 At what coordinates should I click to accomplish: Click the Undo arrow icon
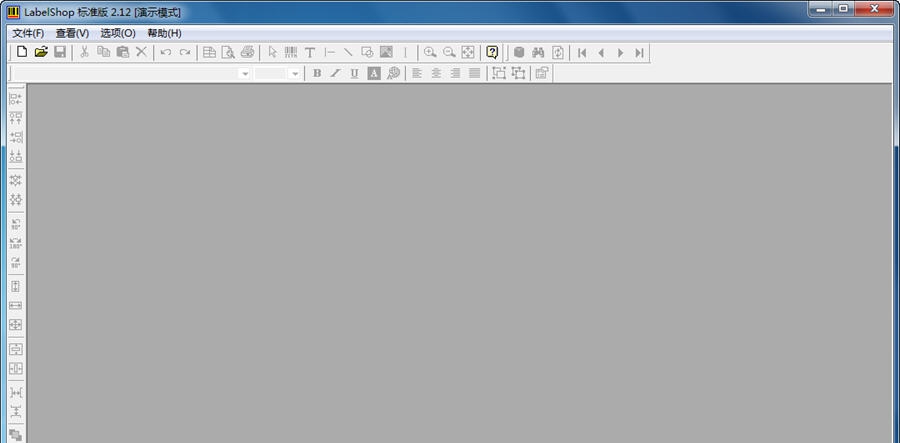click(166, 52)
